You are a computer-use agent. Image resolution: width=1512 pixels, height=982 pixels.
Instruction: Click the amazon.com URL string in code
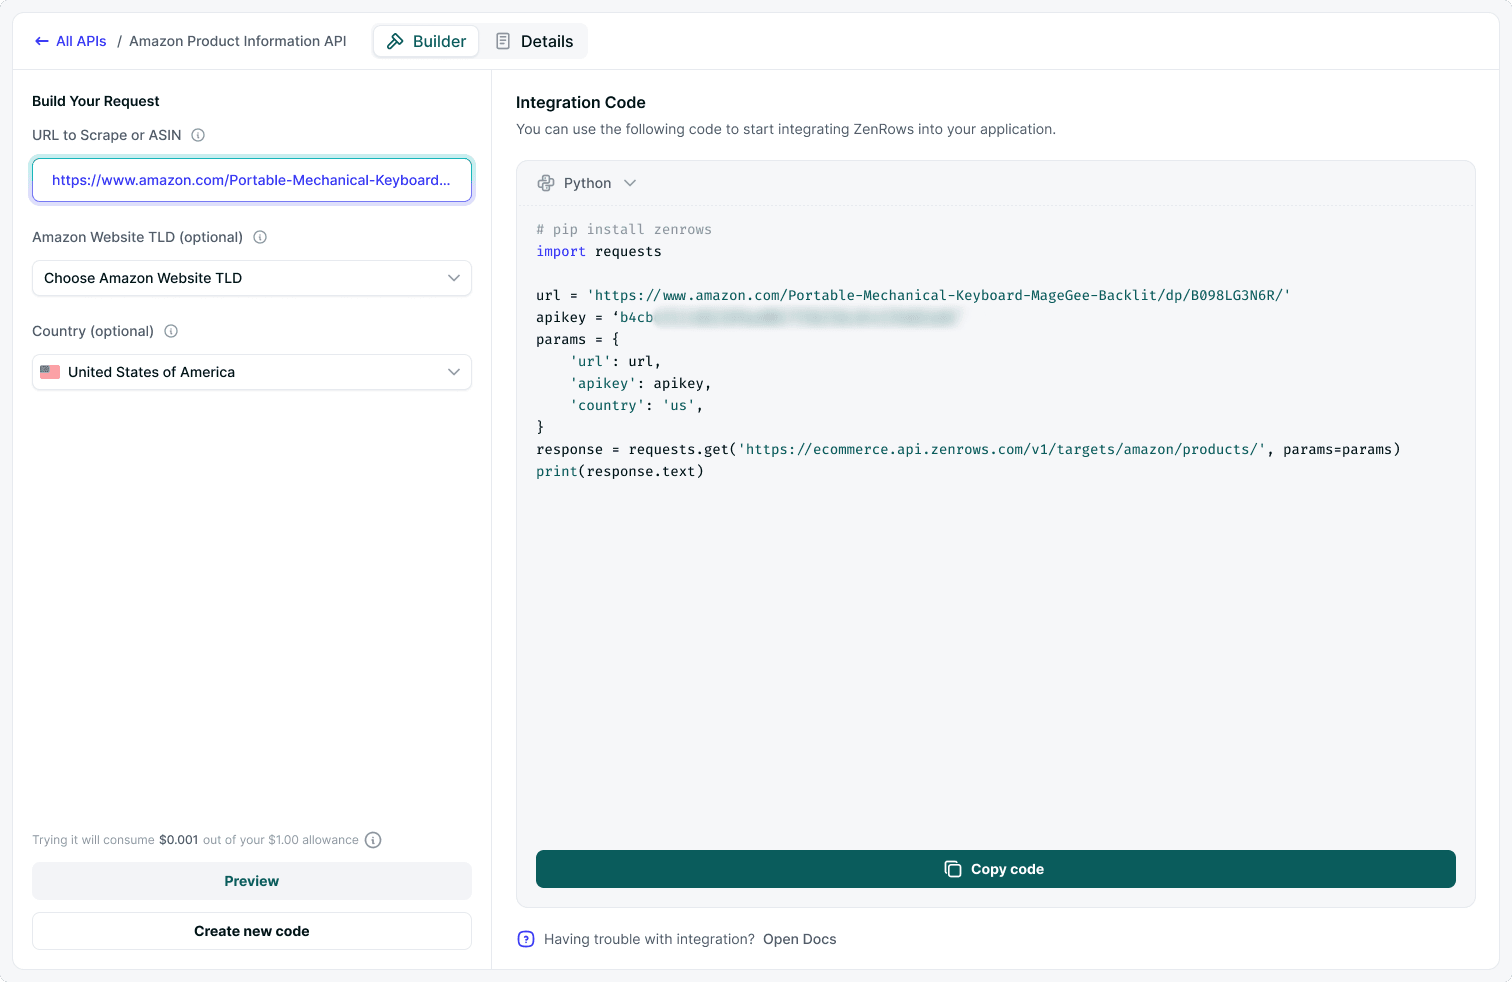(938, 295)
